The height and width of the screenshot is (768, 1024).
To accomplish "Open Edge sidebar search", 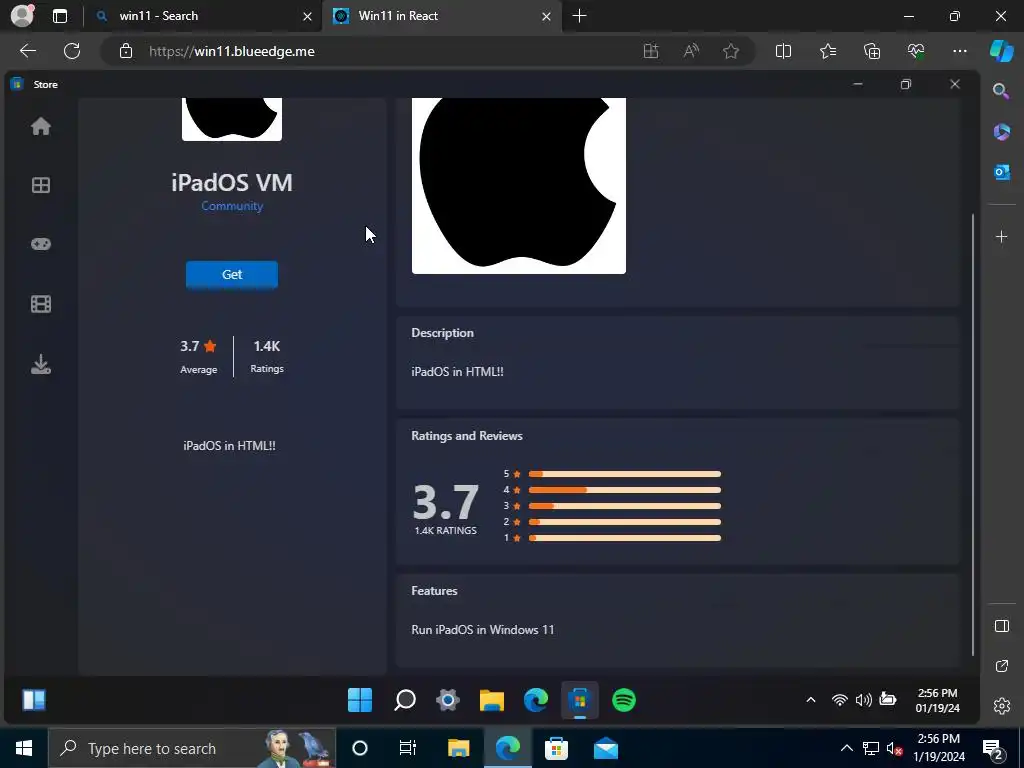I will (1001, 91).
